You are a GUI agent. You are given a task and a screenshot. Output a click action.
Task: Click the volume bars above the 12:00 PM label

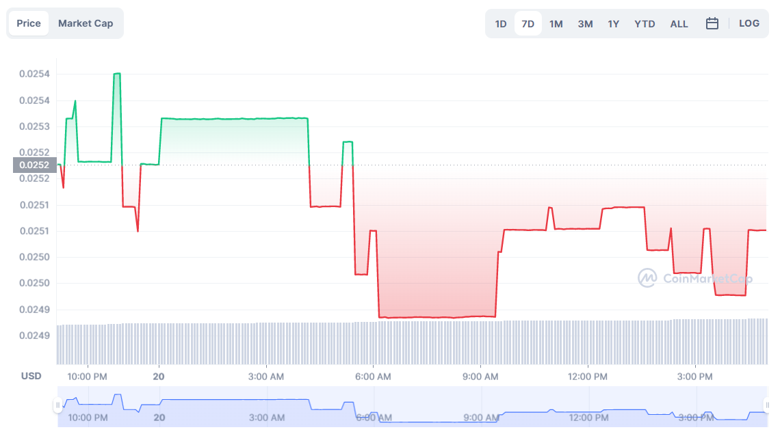tap(587, 342)
